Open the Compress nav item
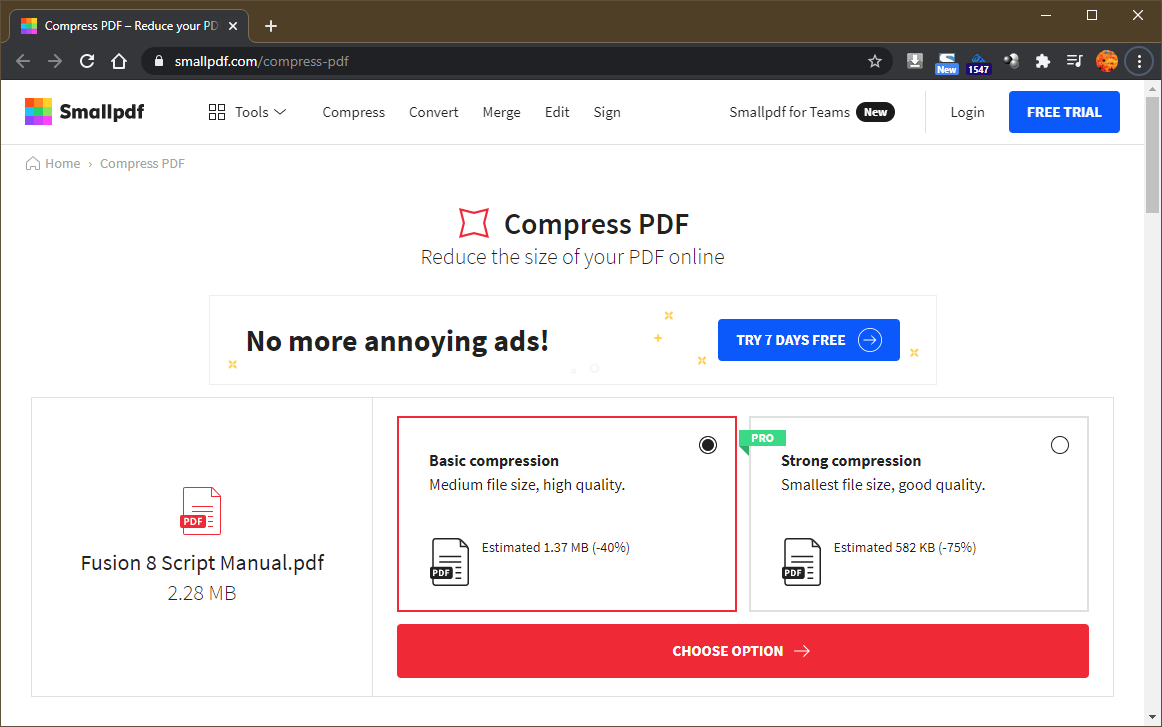Viewport: 1162px width, 727px height. tap(353, 112)
